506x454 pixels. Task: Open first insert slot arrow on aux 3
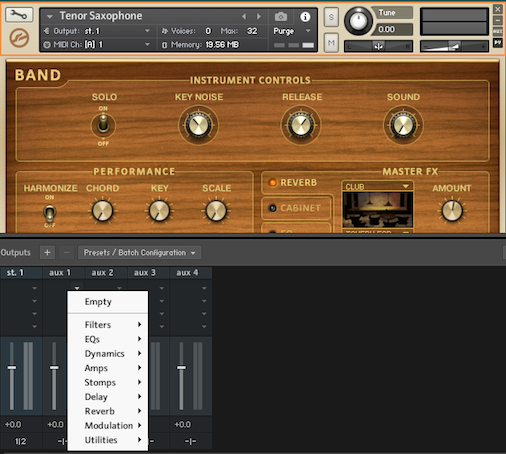tap(162, 288)
